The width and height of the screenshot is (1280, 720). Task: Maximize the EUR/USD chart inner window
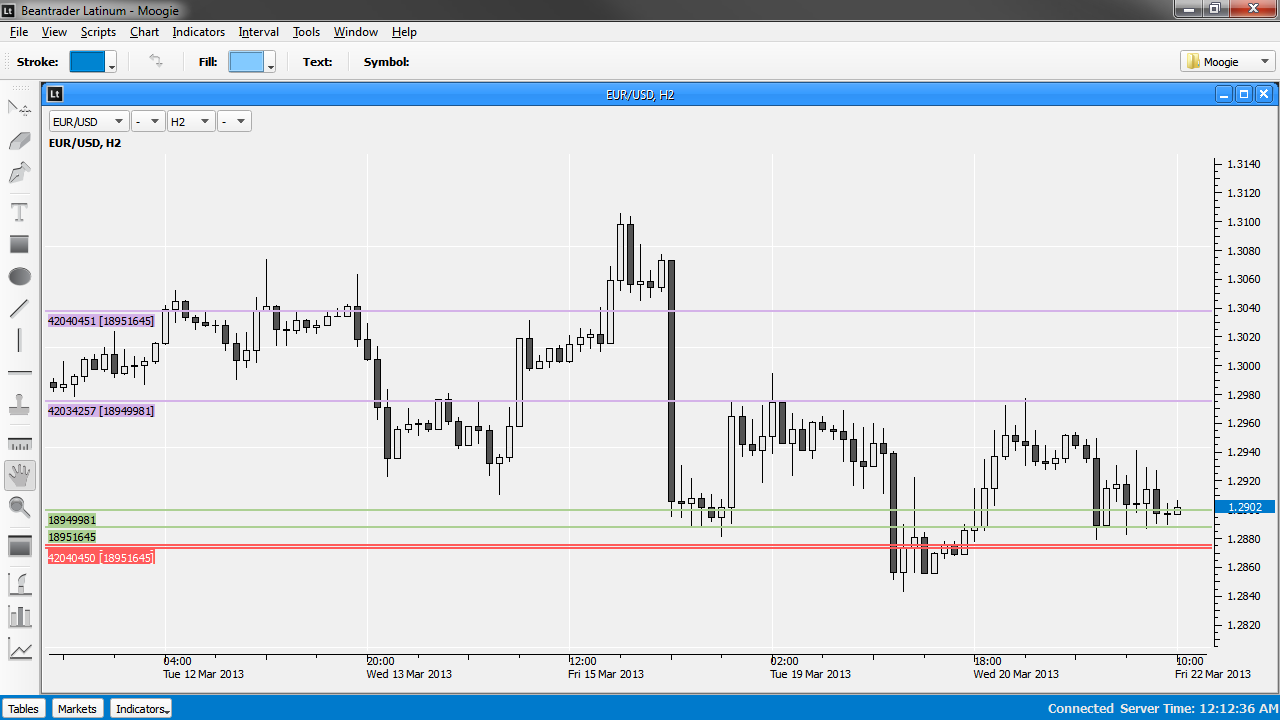pyautogui.click(x=1244, y=94)
